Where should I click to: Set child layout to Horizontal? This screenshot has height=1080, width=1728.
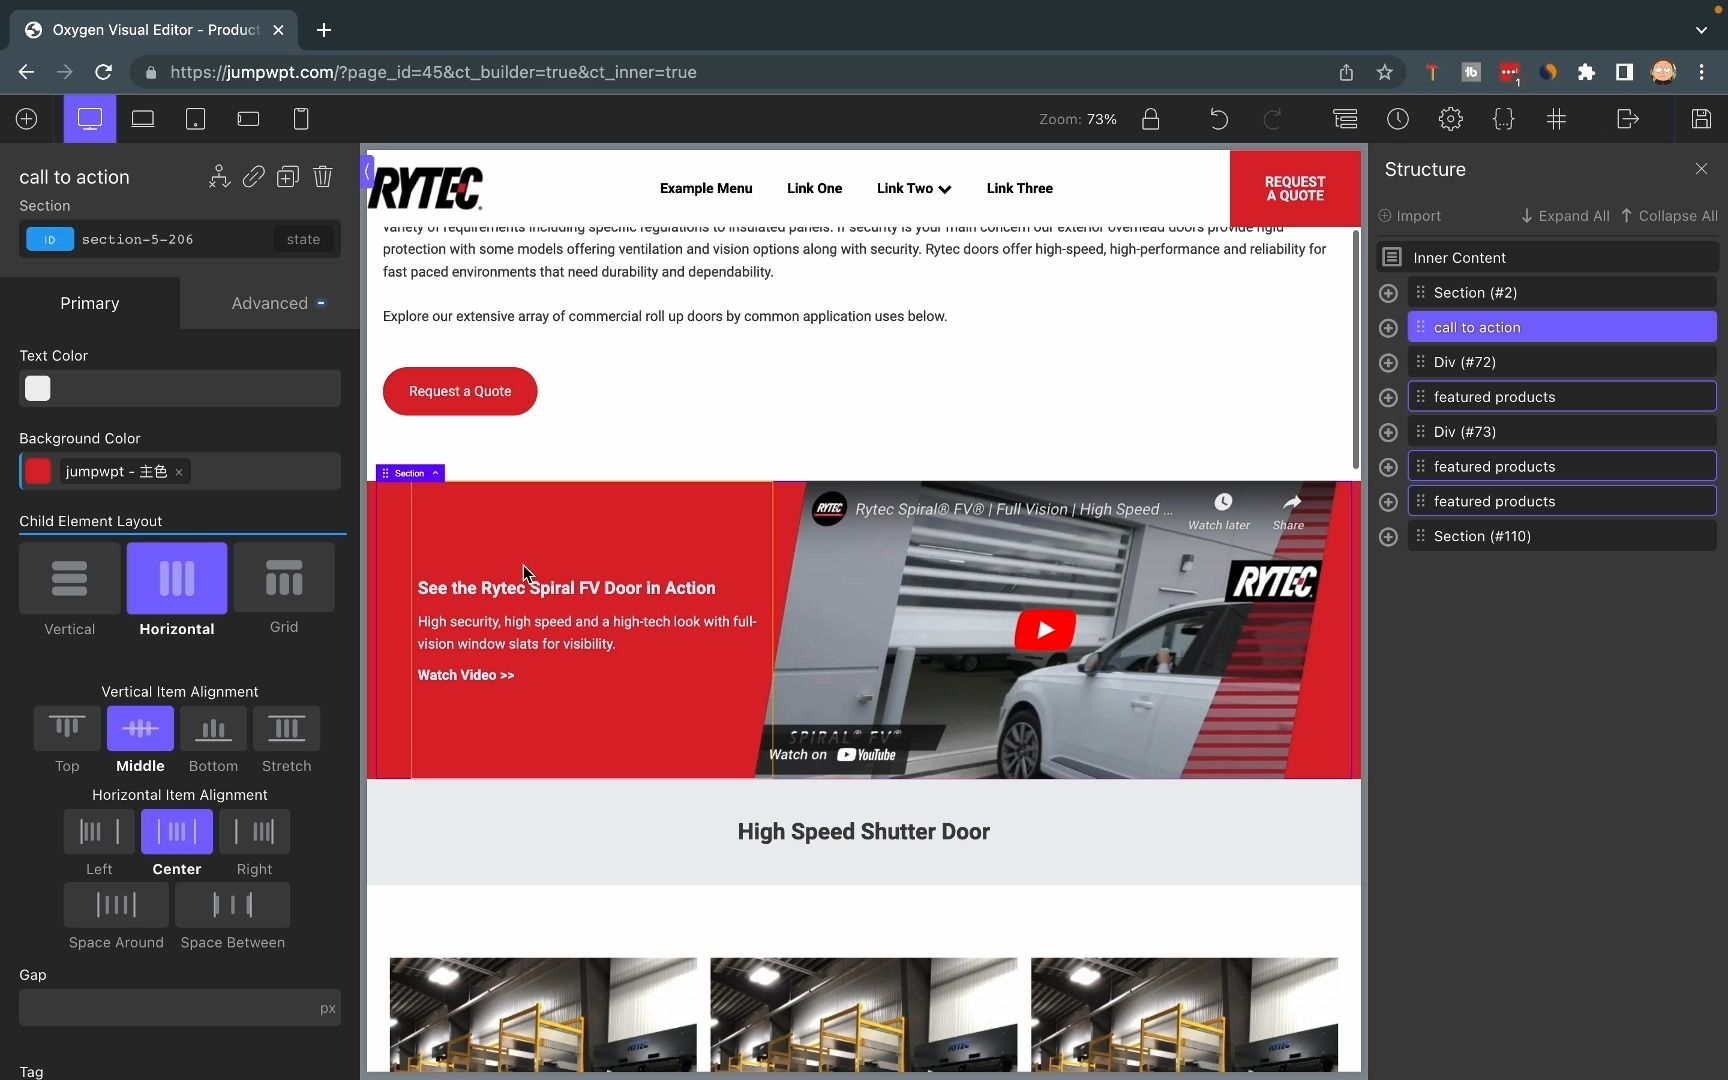[x=177, y=578]
